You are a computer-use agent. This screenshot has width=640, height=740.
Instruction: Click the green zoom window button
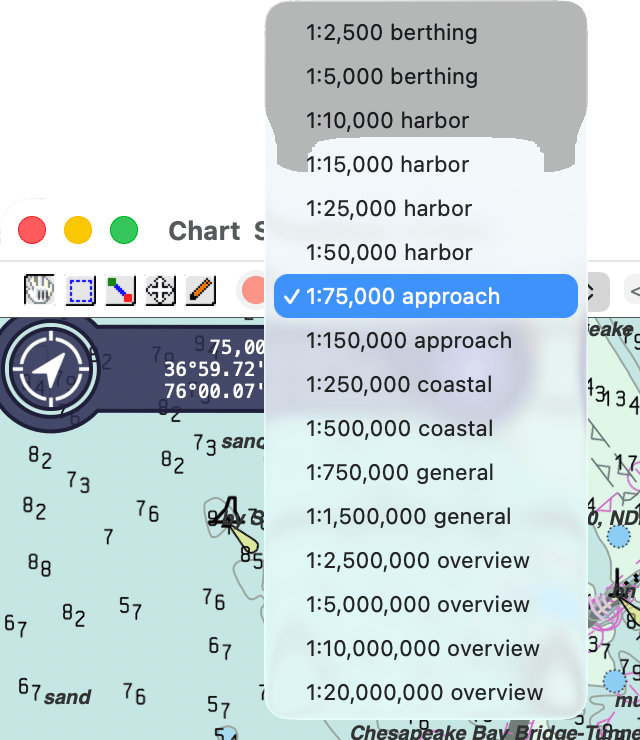coord(124,230)
